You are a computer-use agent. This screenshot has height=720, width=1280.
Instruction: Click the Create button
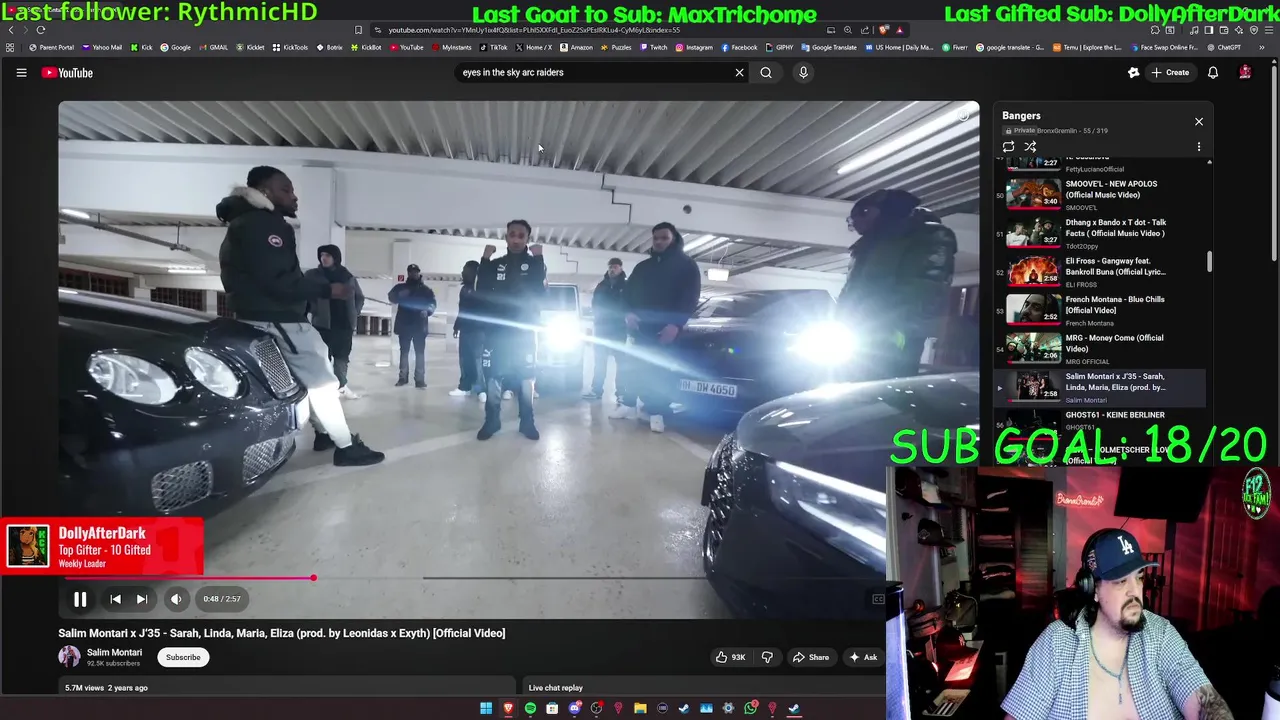click(1170, 72)
